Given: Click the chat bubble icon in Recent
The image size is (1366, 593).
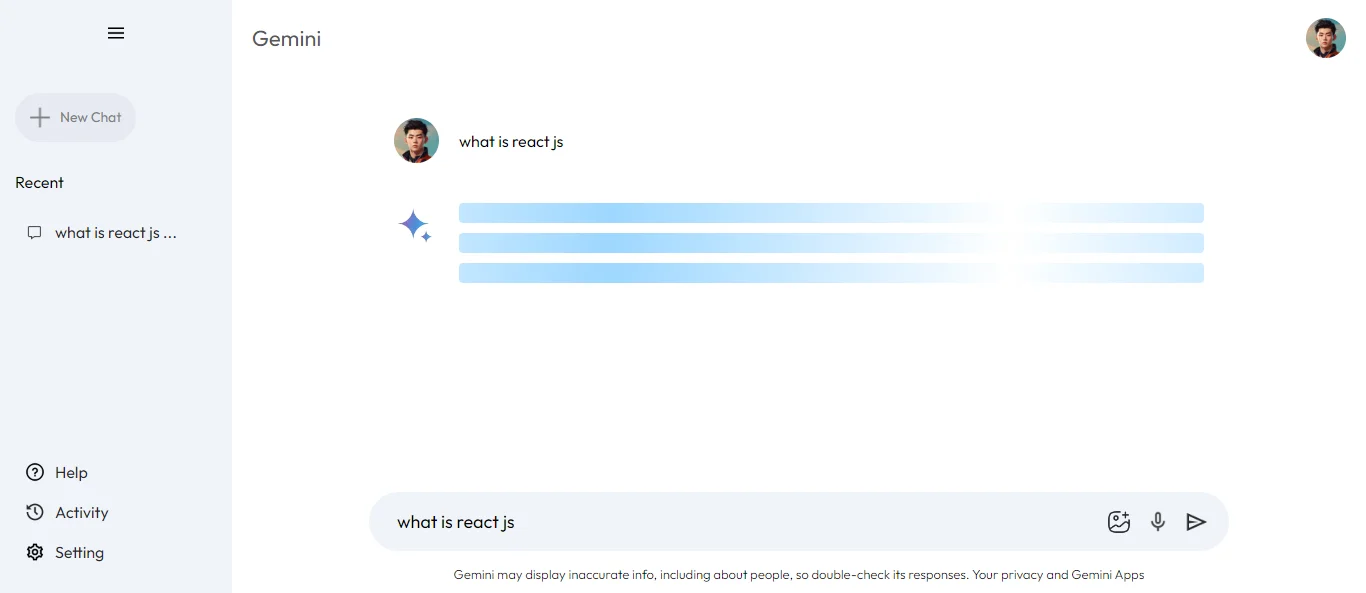Looking at the screenshot, I should click(35, 233).
